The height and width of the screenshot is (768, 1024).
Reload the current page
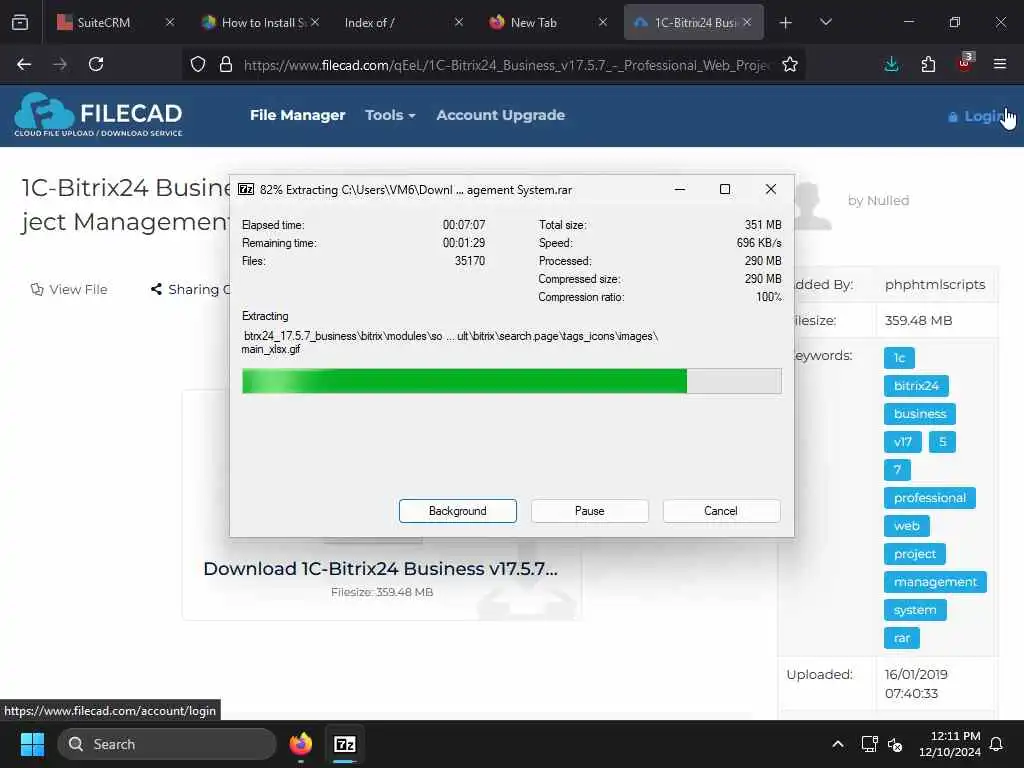96,64
